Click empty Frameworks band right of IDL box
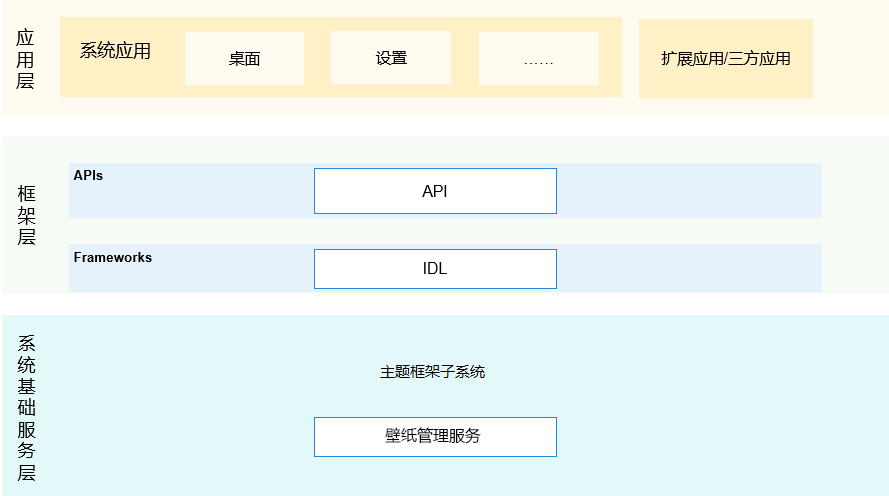The image size is (889, 496). point(688,269)
